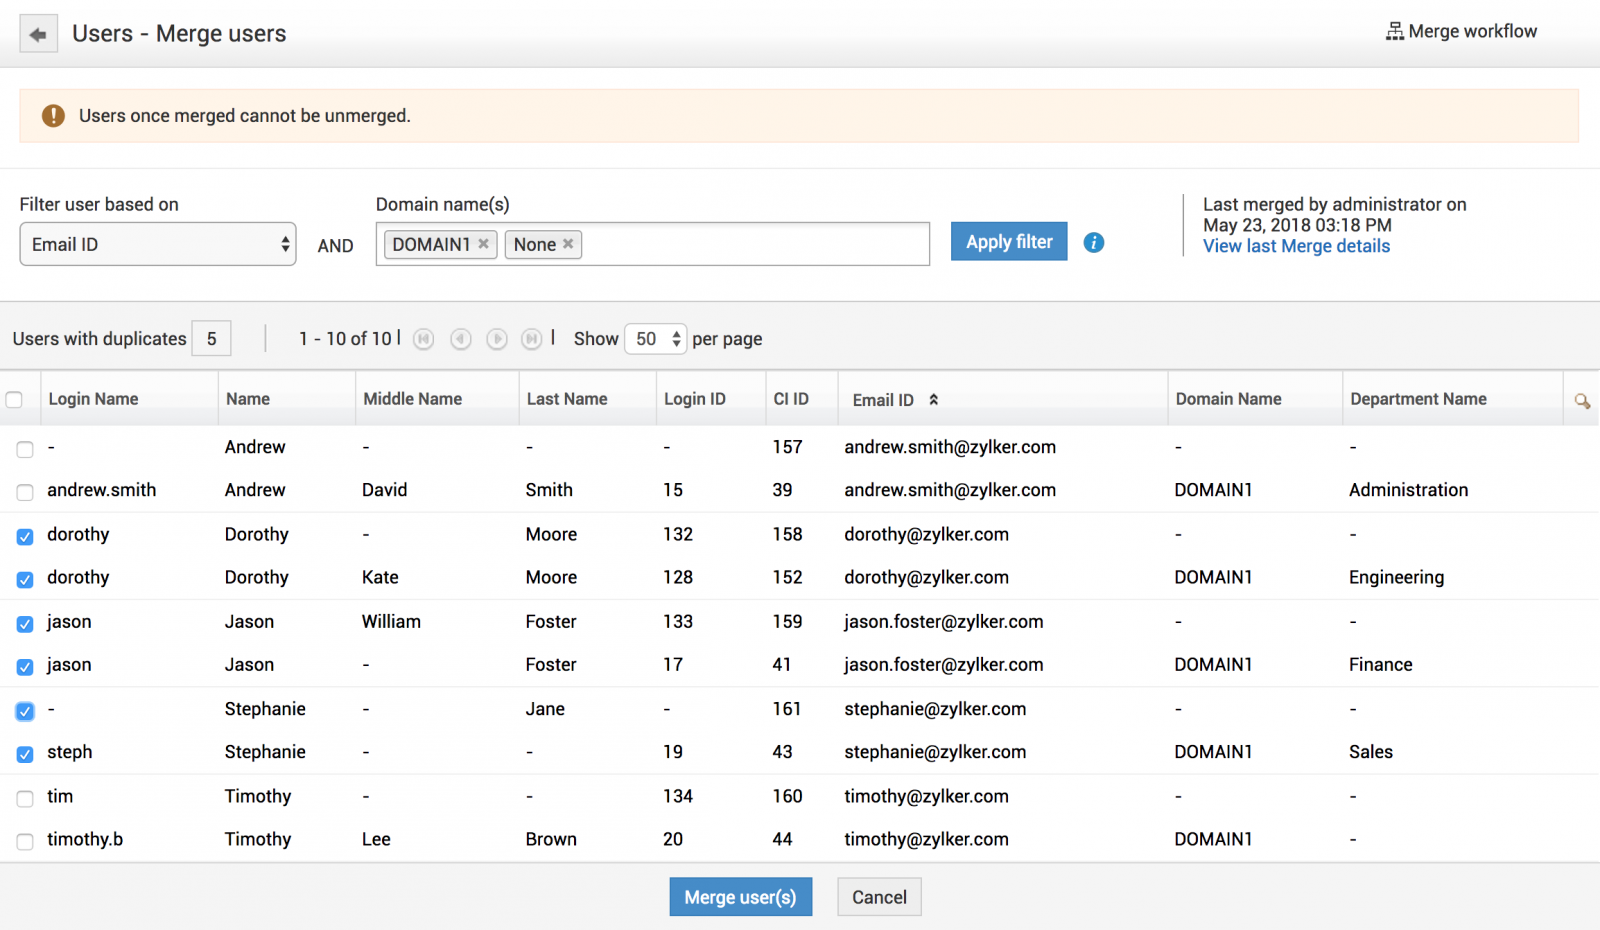Click inside the Domain name(s) field

pos(755,244)
